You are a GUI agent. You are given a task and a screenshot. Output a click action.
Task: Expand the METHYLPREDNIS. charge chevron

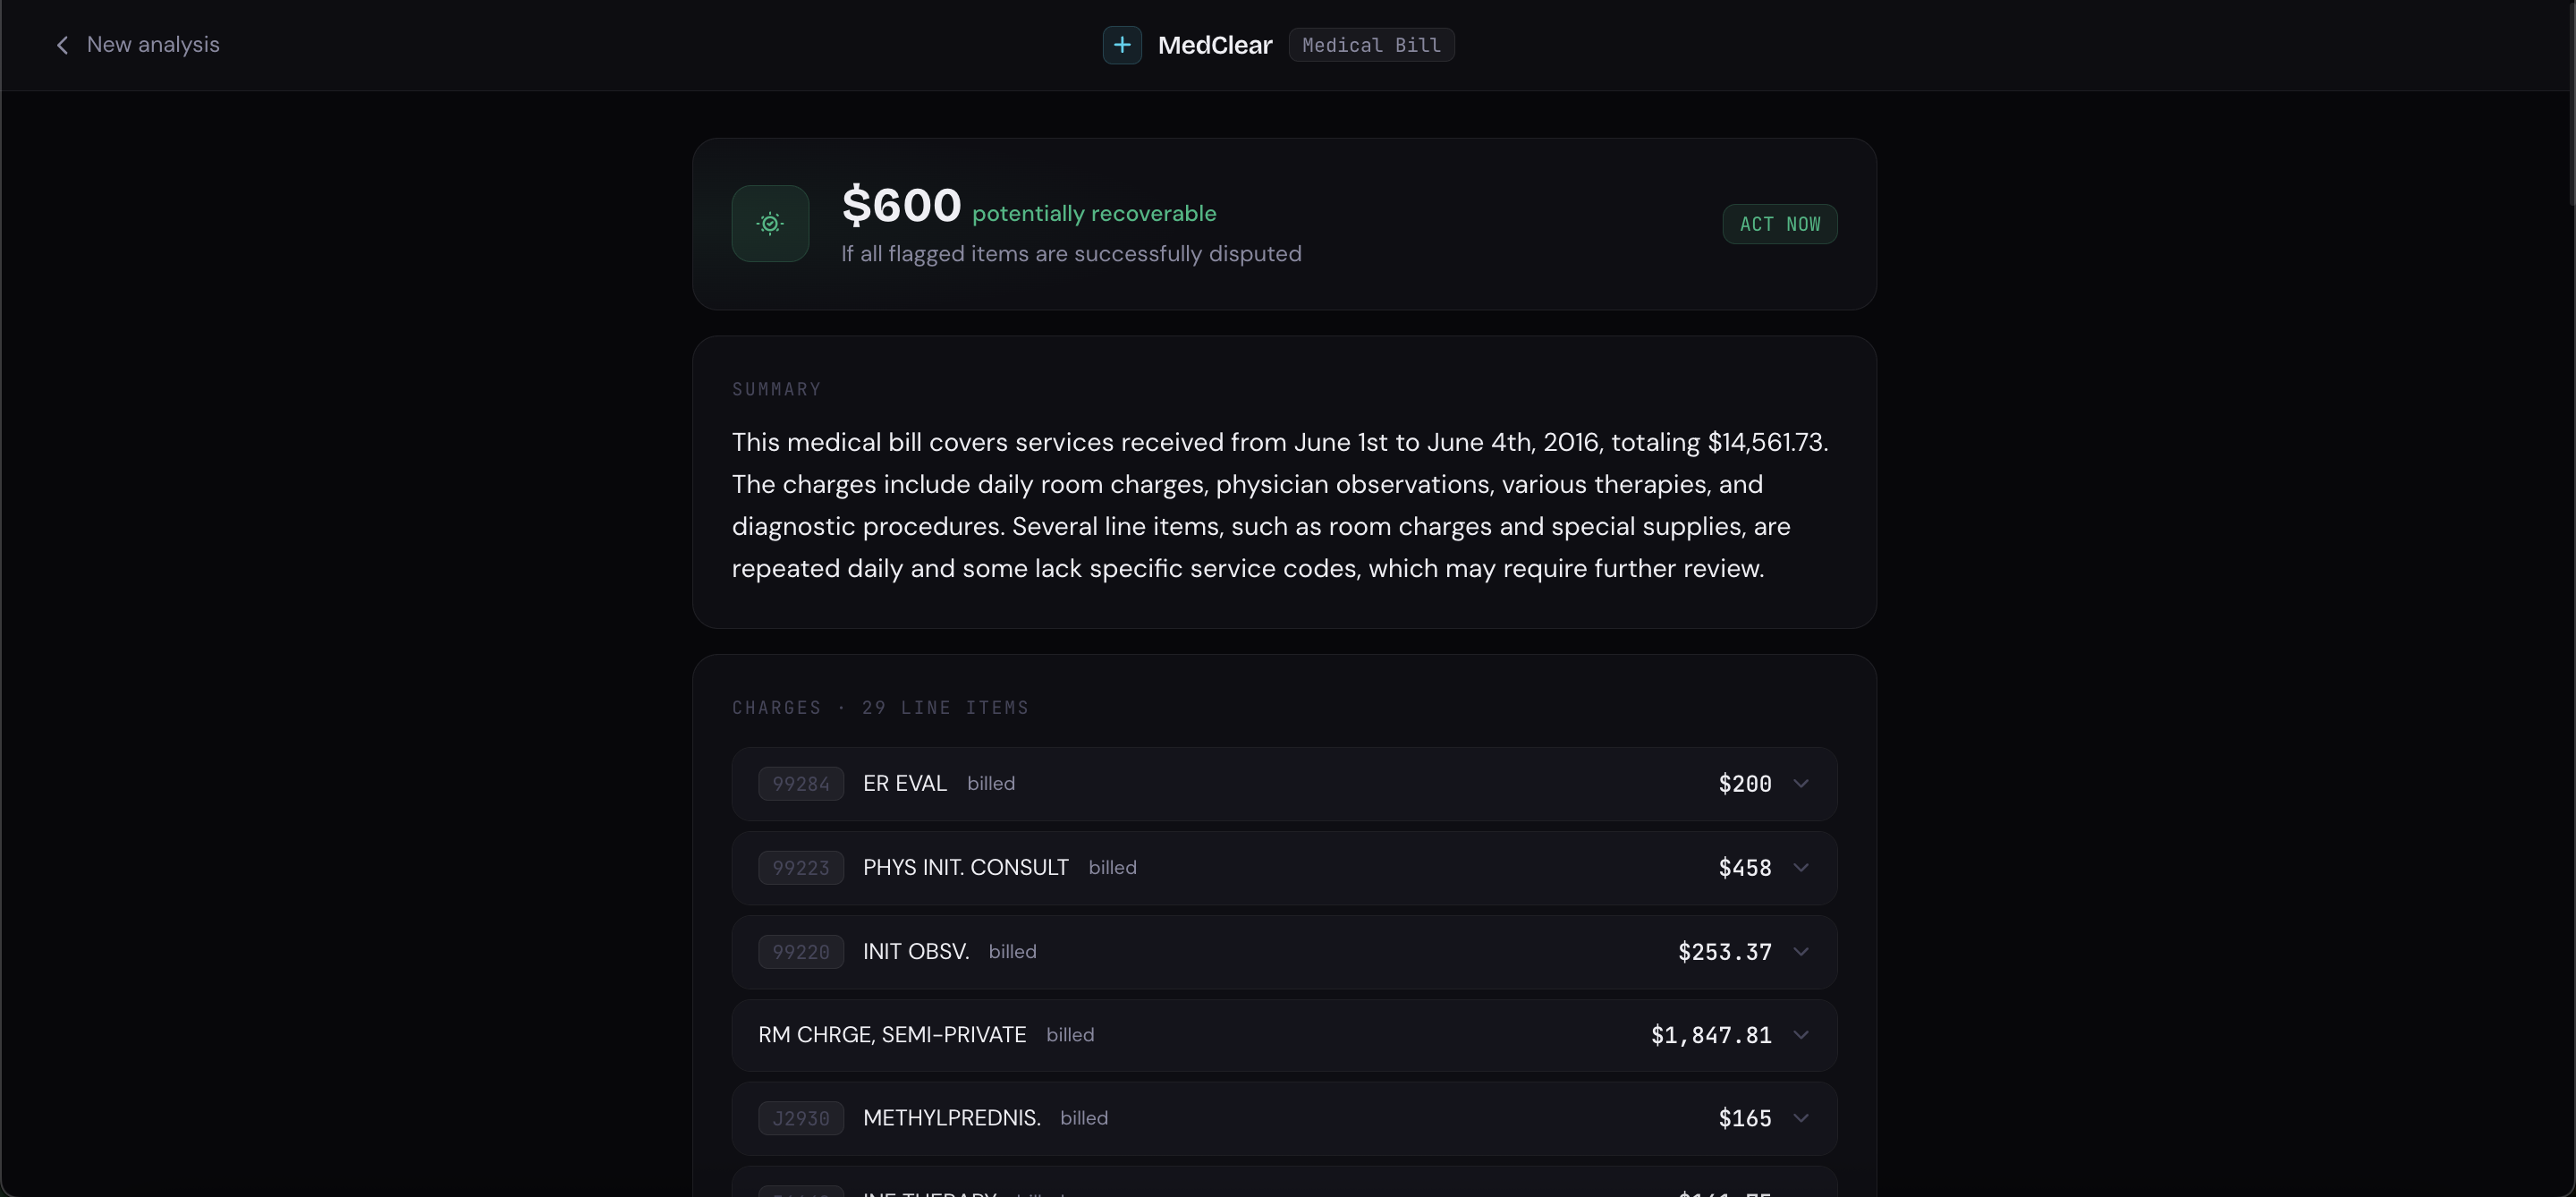point(1801,1118)
